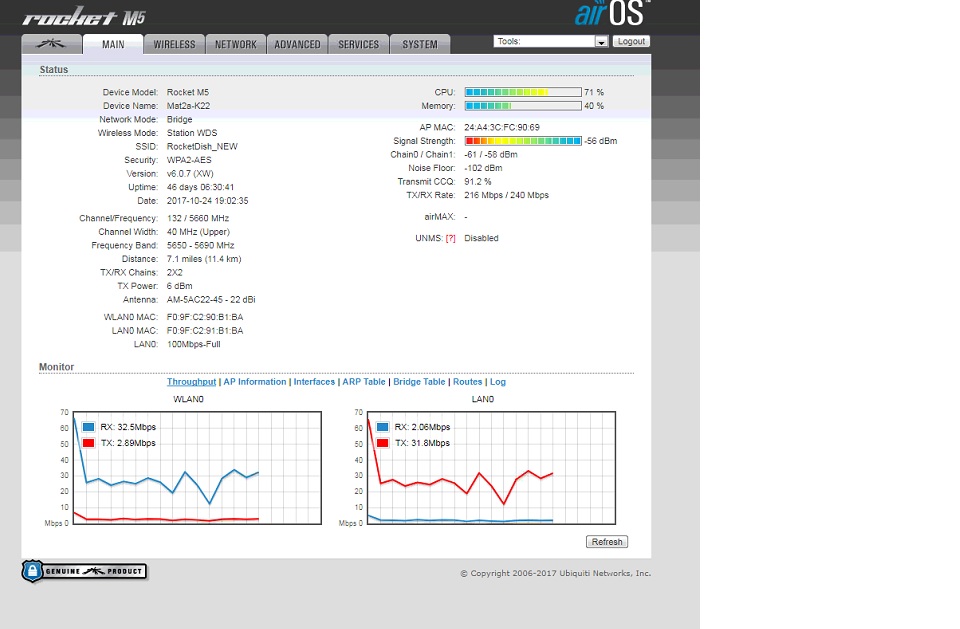
Task: Click the Transmit CCQ value 91.2 %
Action: (478, 182)
